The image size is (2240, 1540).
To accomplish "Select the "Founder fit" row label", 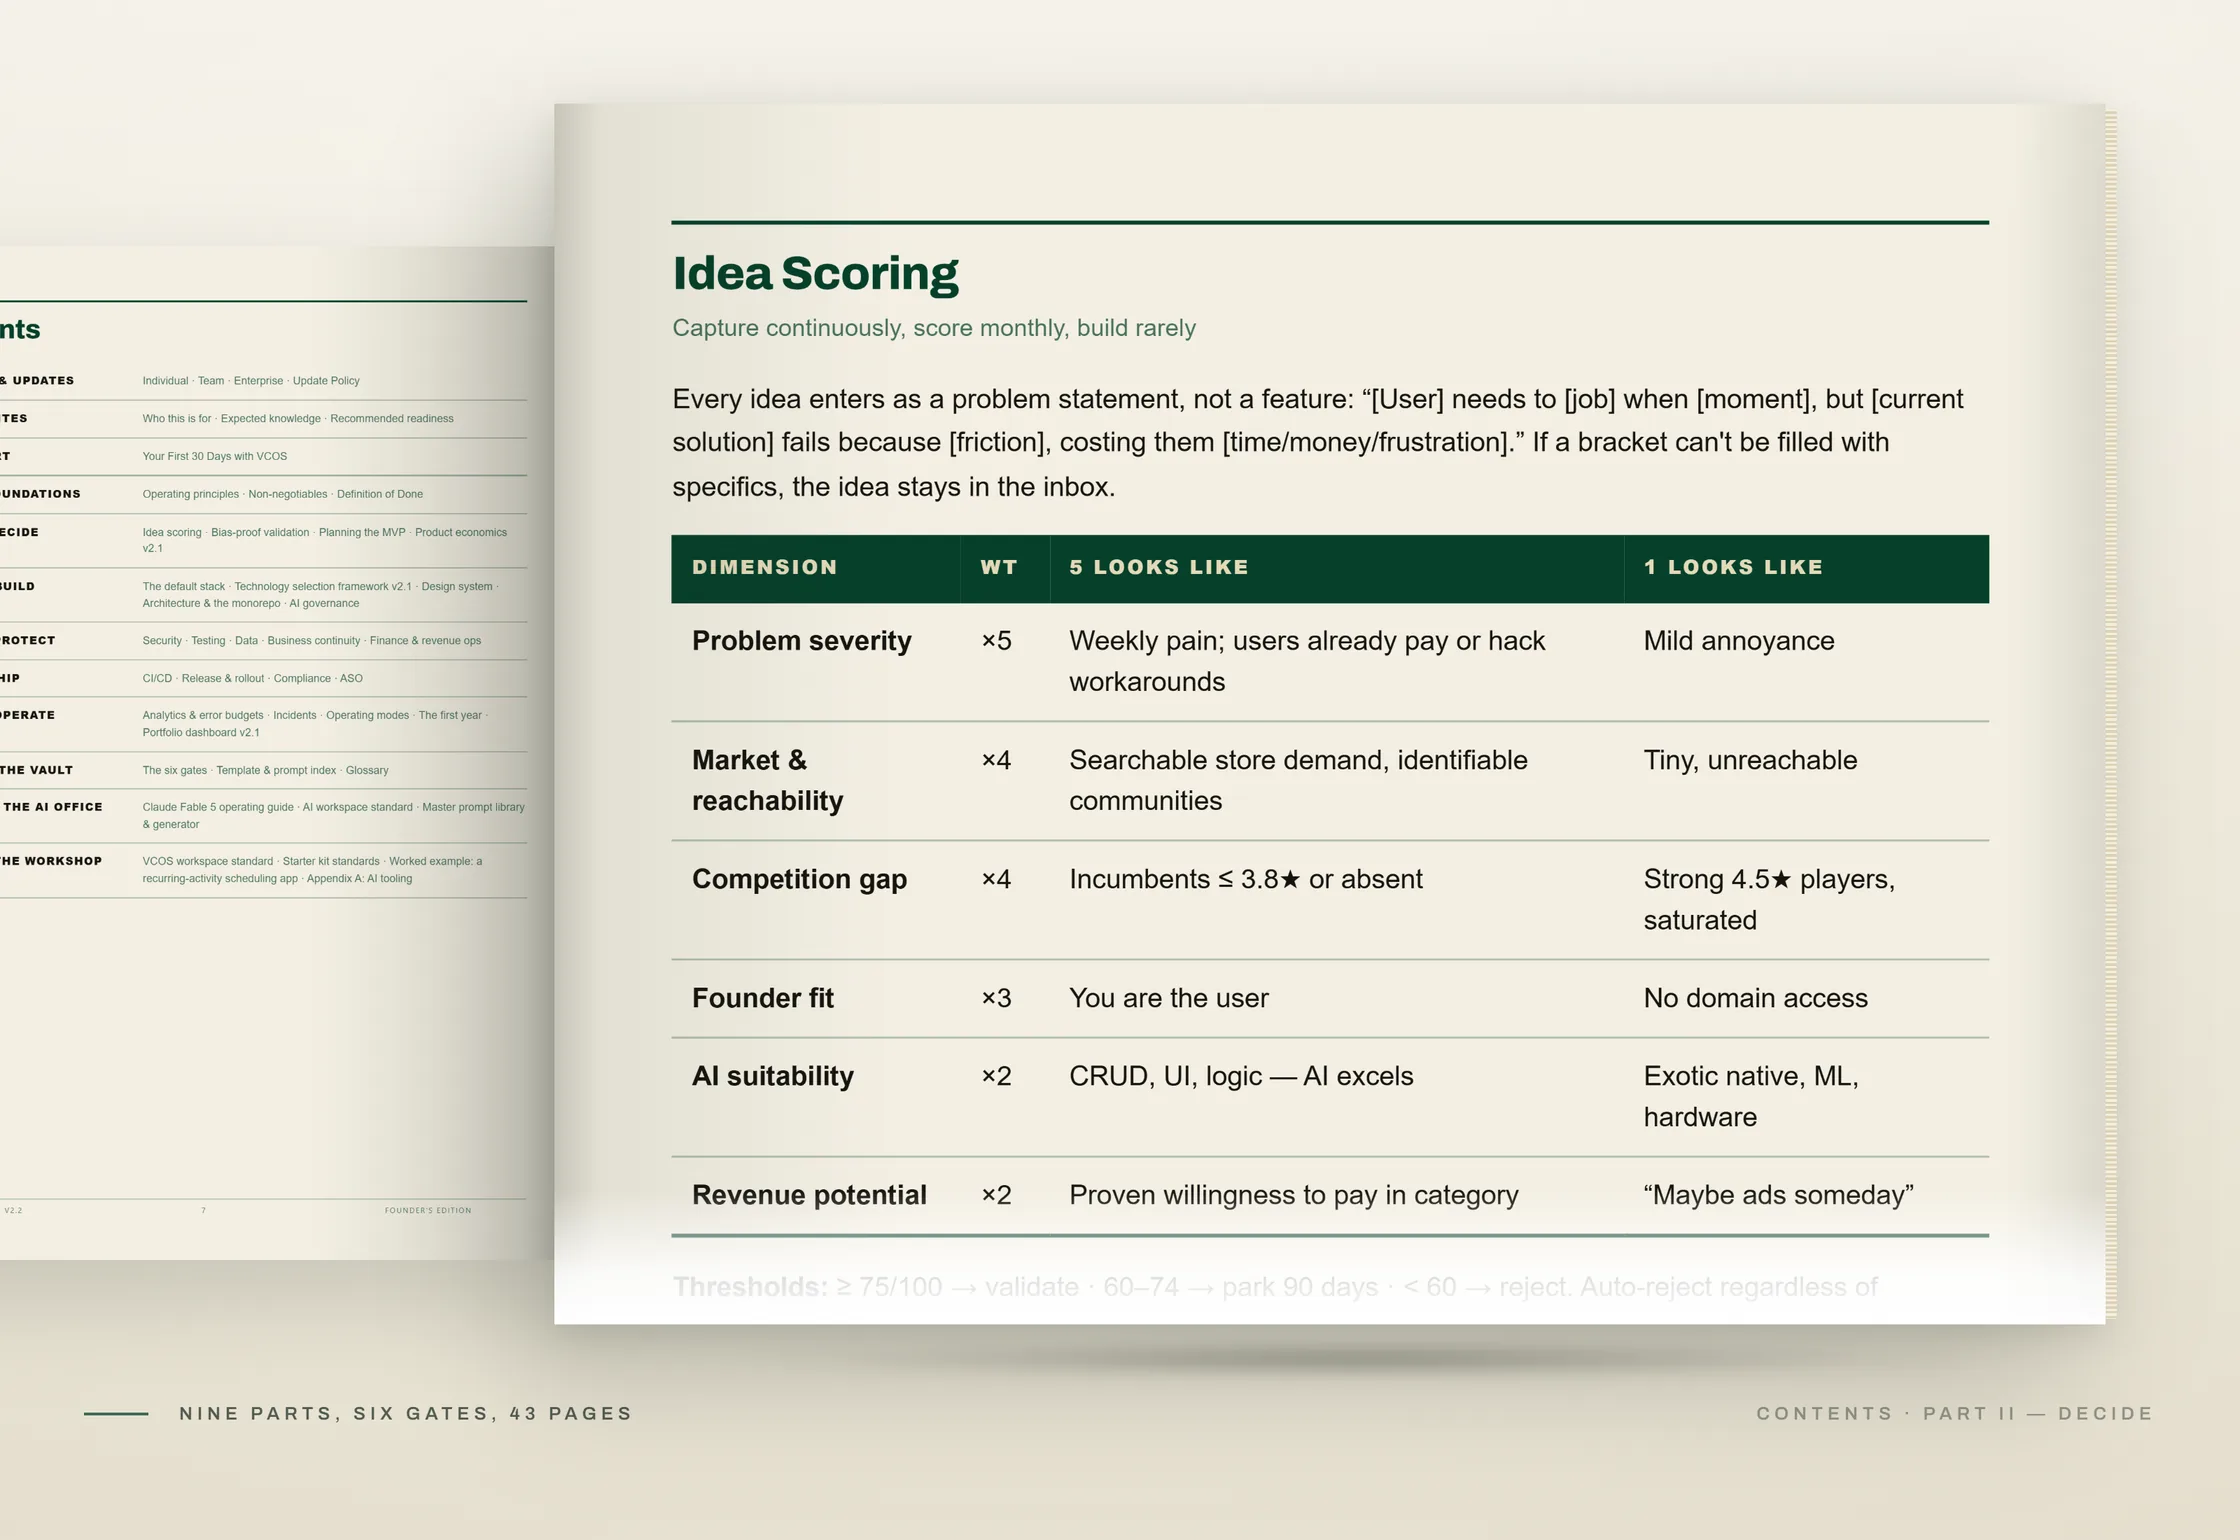I will click(763, 998).
